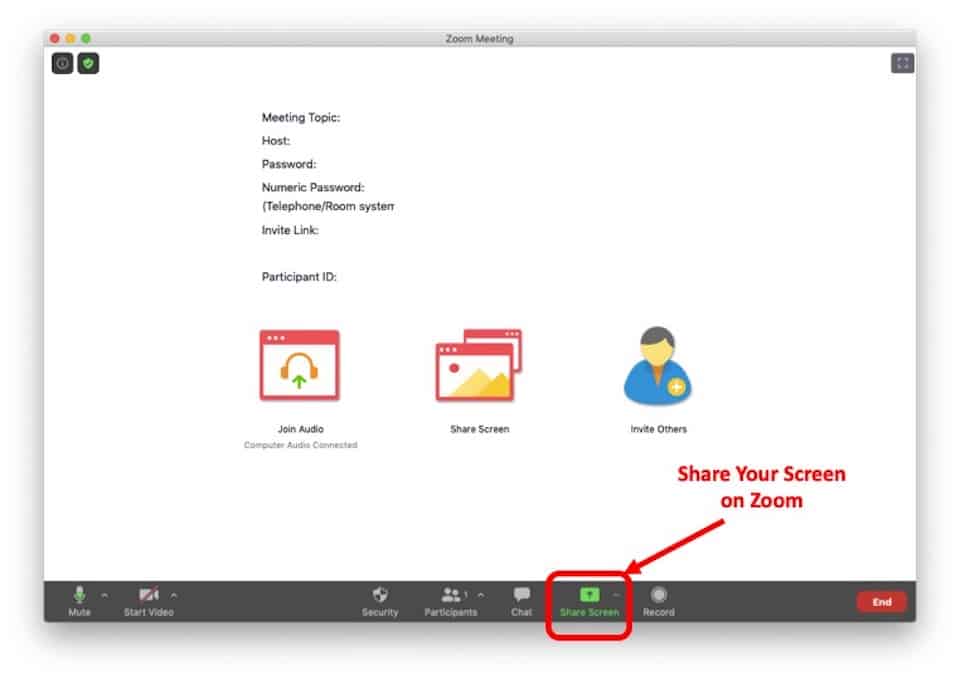Click the Invite Others person icon

658,365
